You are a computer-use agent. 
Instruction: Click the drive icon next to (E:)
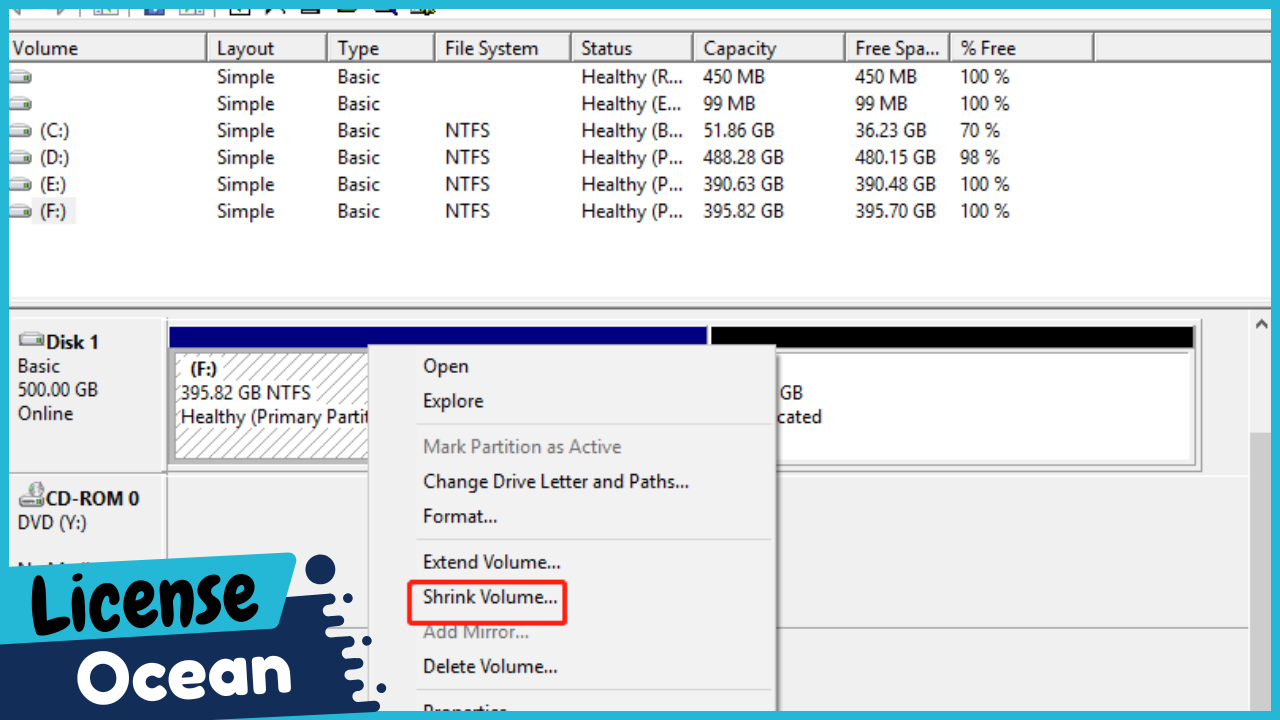[x=18, y=184]
